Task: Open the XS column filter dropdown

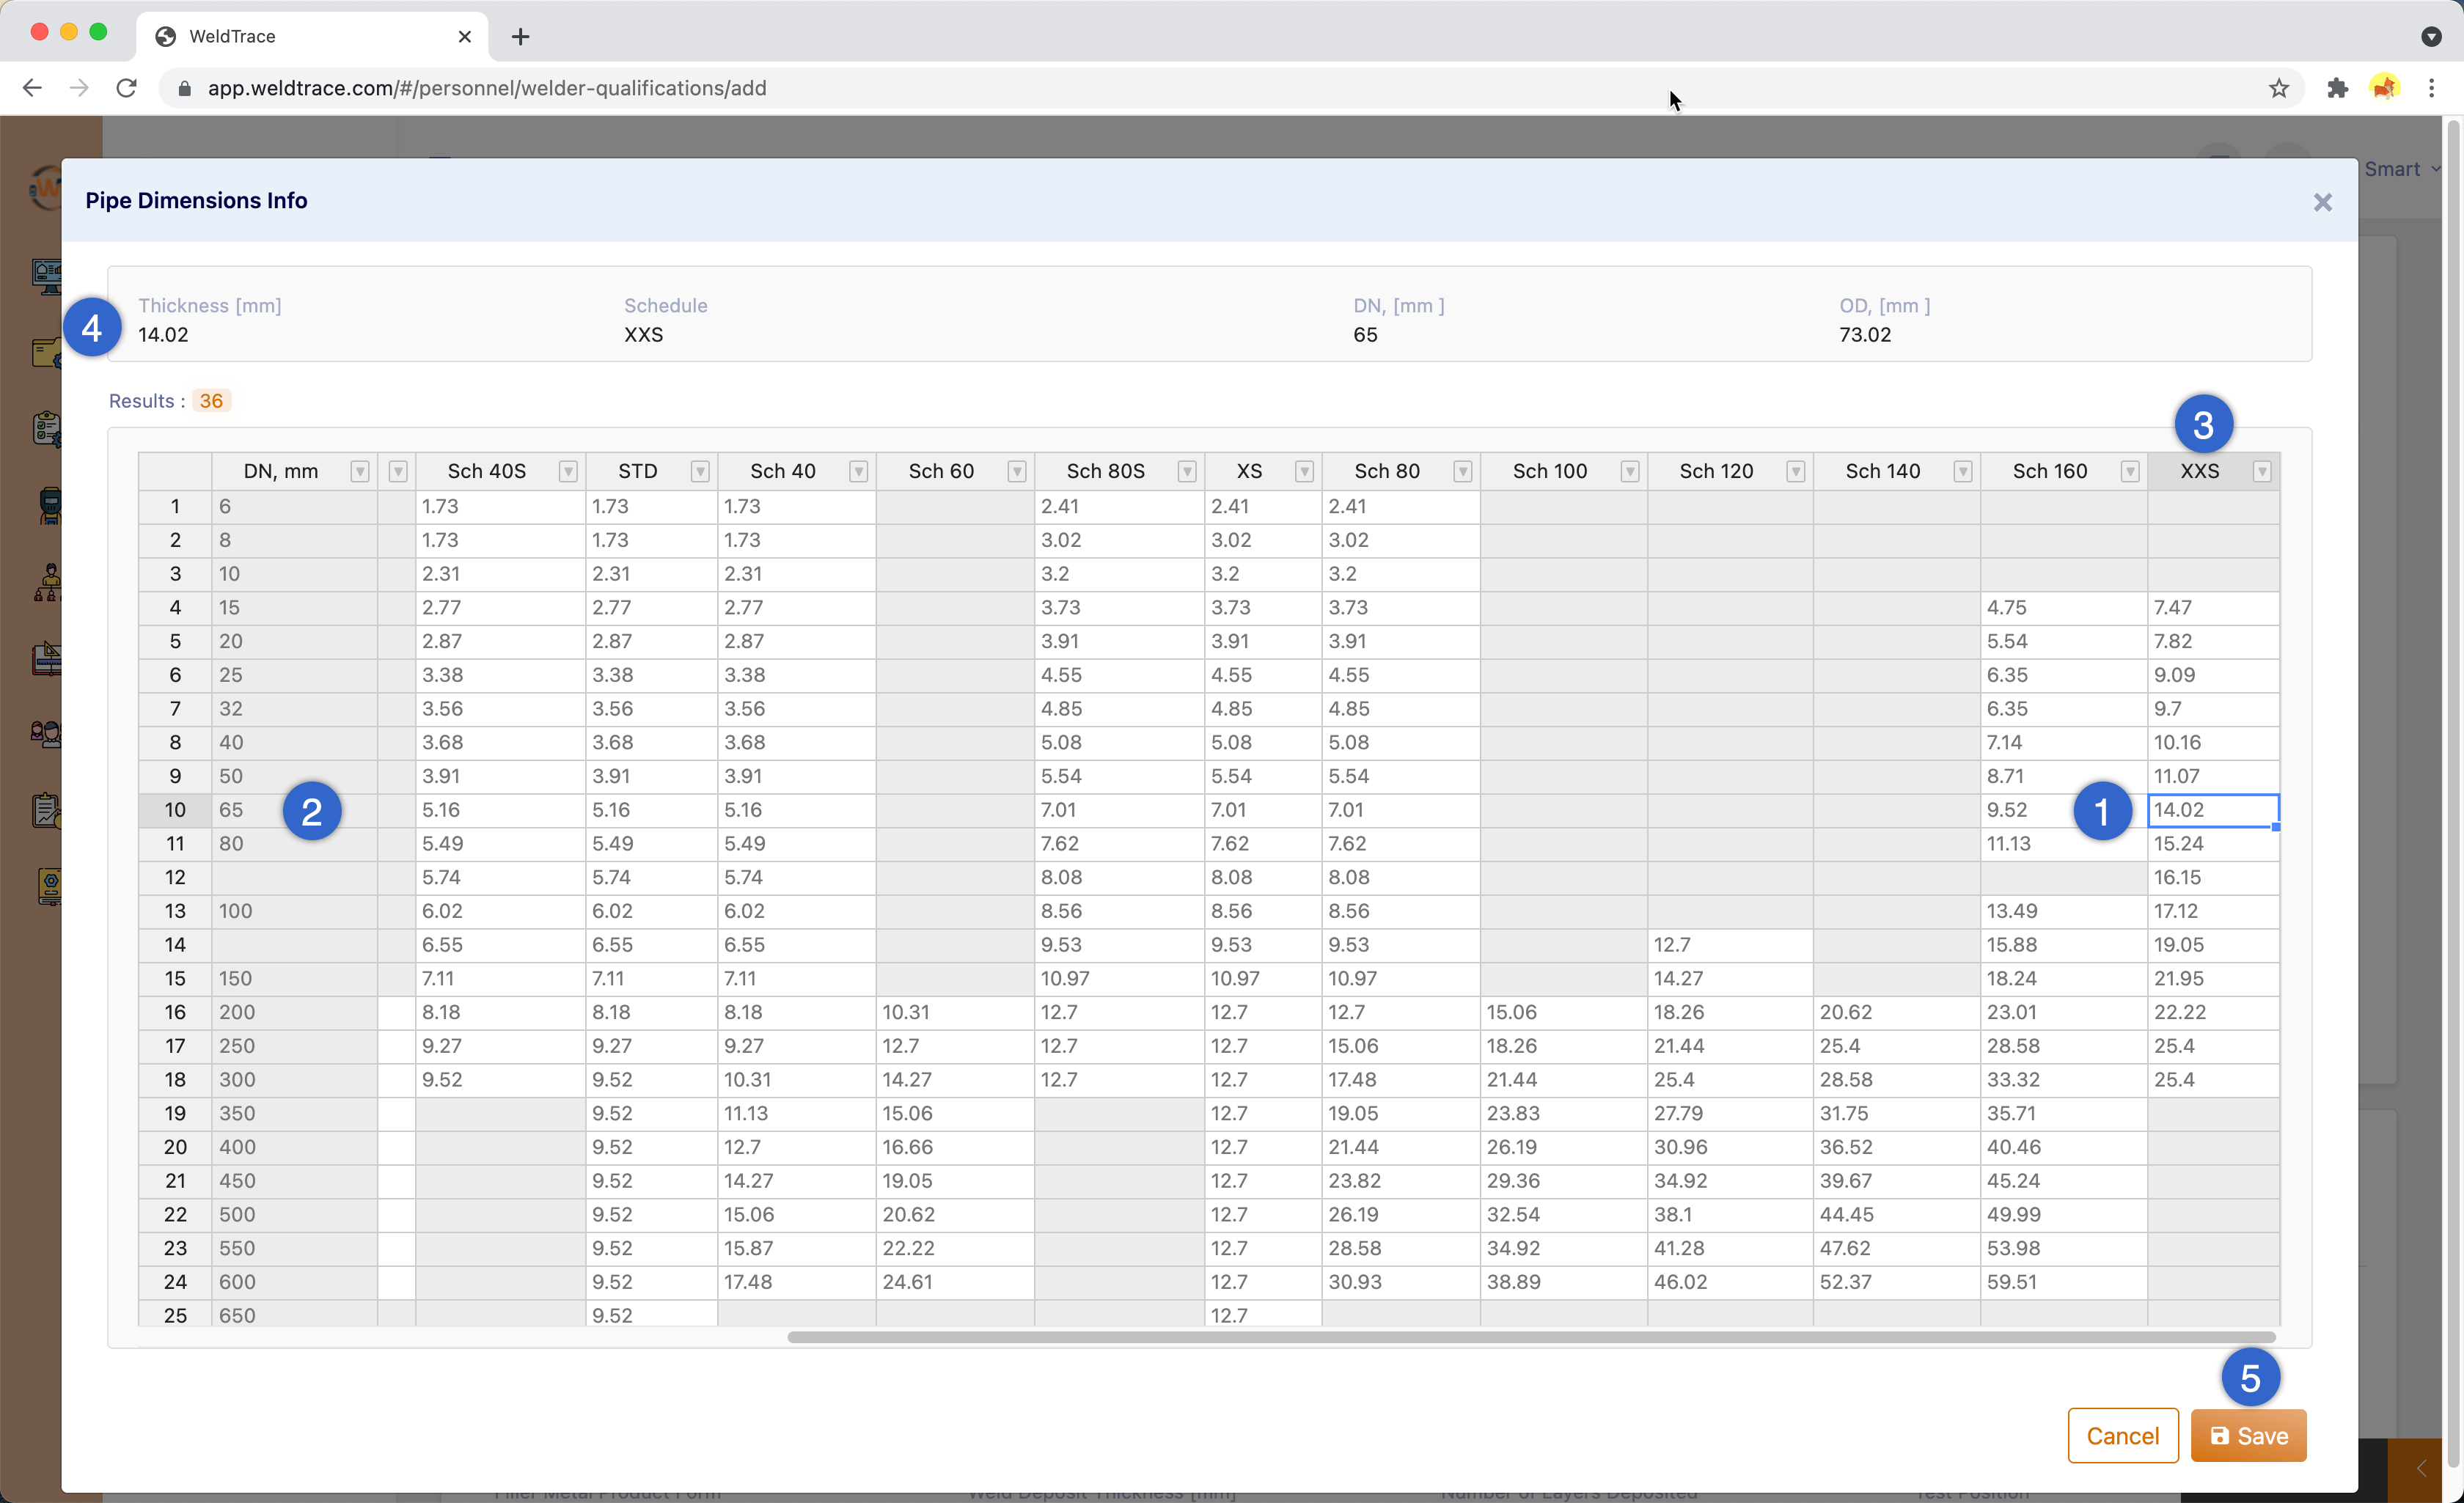Action: [x=1304, y=472]
